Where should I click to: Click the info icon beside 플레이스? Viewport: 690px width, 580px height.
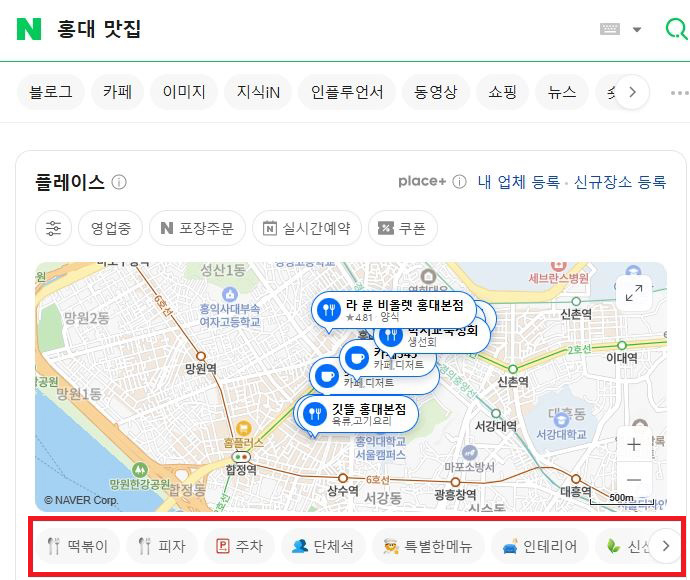119,182
